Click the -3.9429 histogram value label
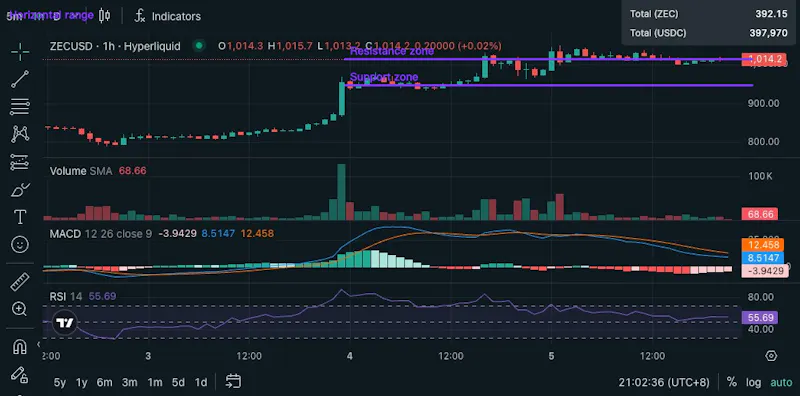This screenshot has height=396, width=800. click(x=764, y=271)
